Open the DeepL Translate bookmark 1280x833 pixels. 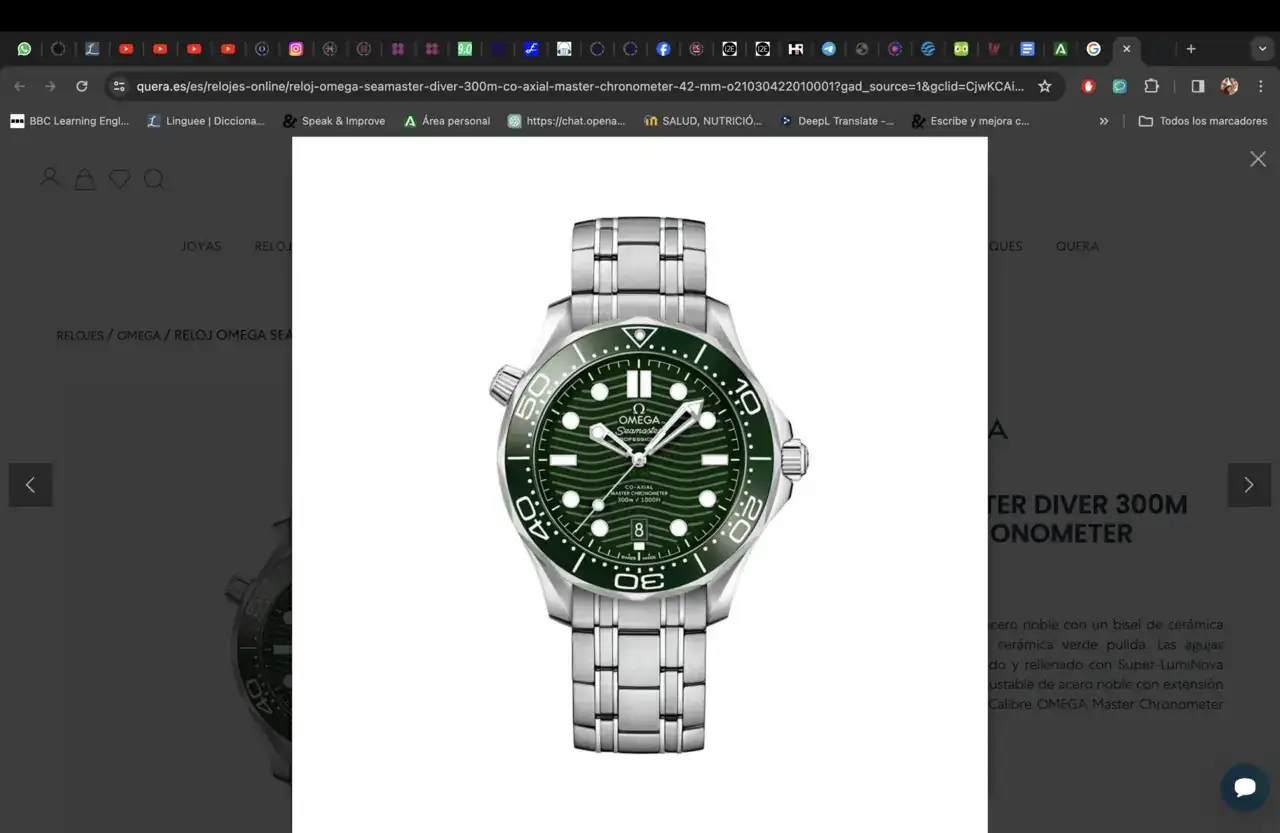pyautogui.click(x=836, y=121)
